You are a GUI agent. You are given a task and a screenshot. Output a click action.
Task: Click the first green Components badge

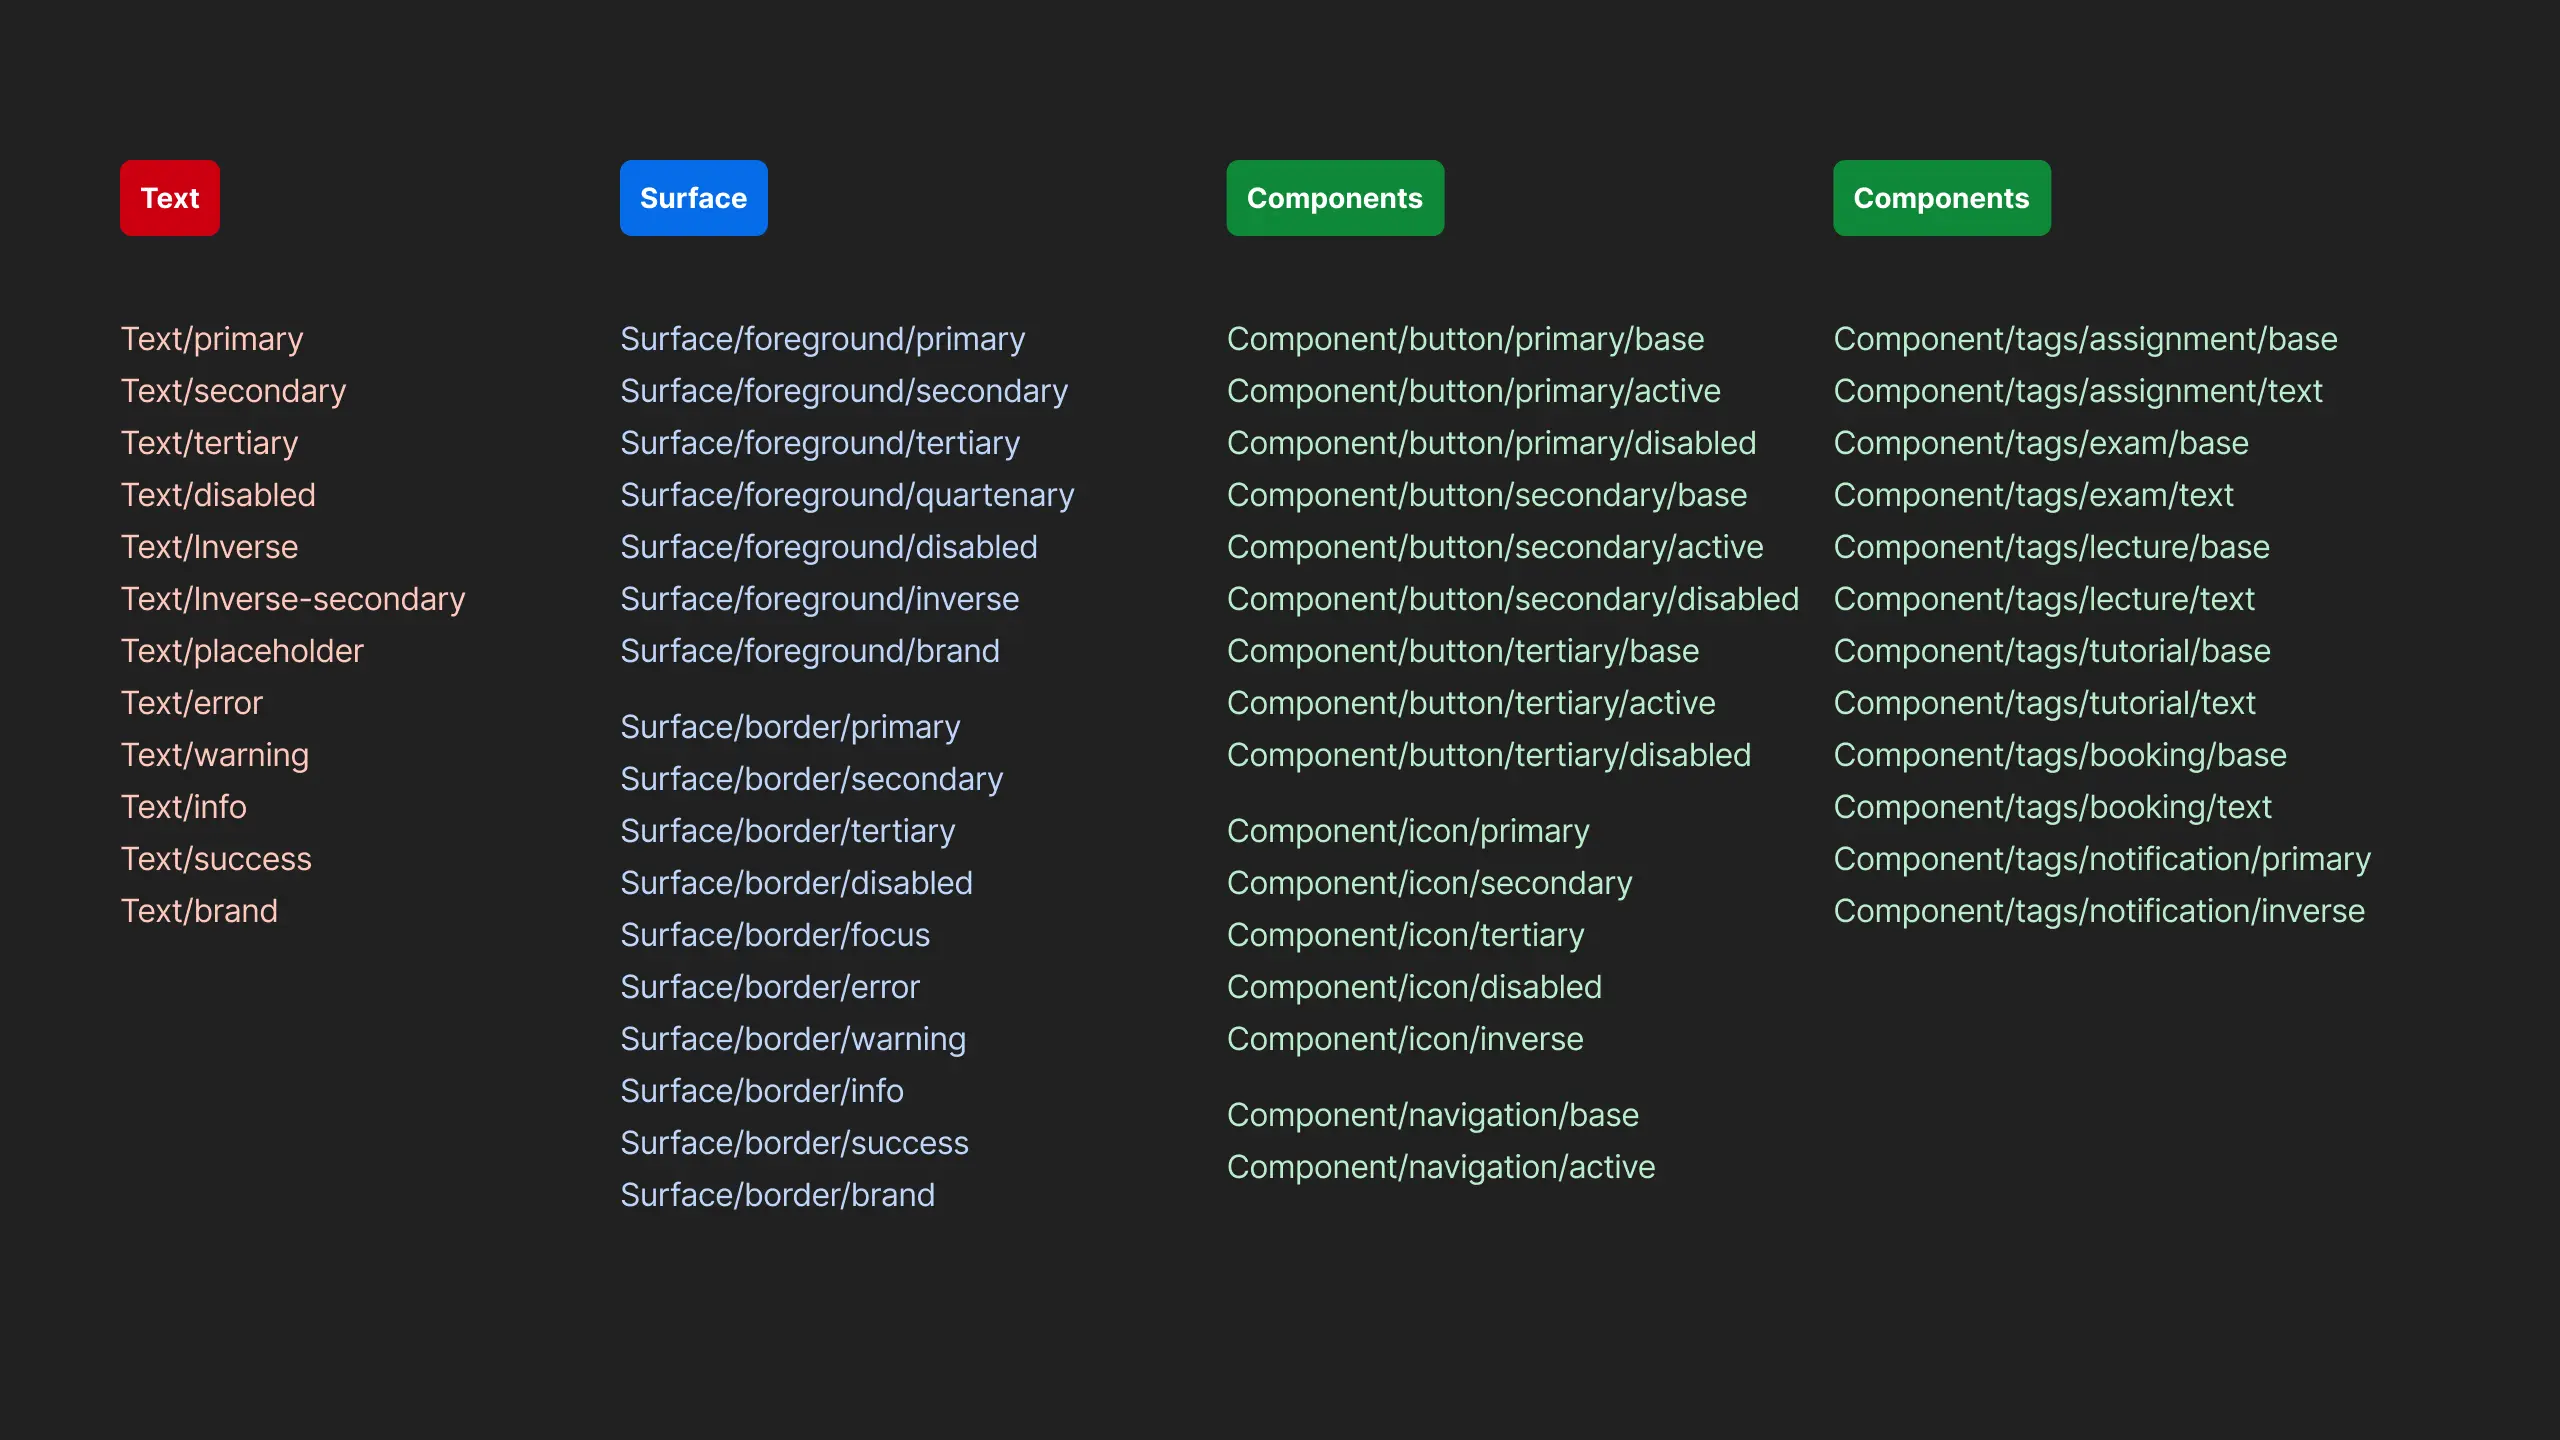tap(1335, 198)
